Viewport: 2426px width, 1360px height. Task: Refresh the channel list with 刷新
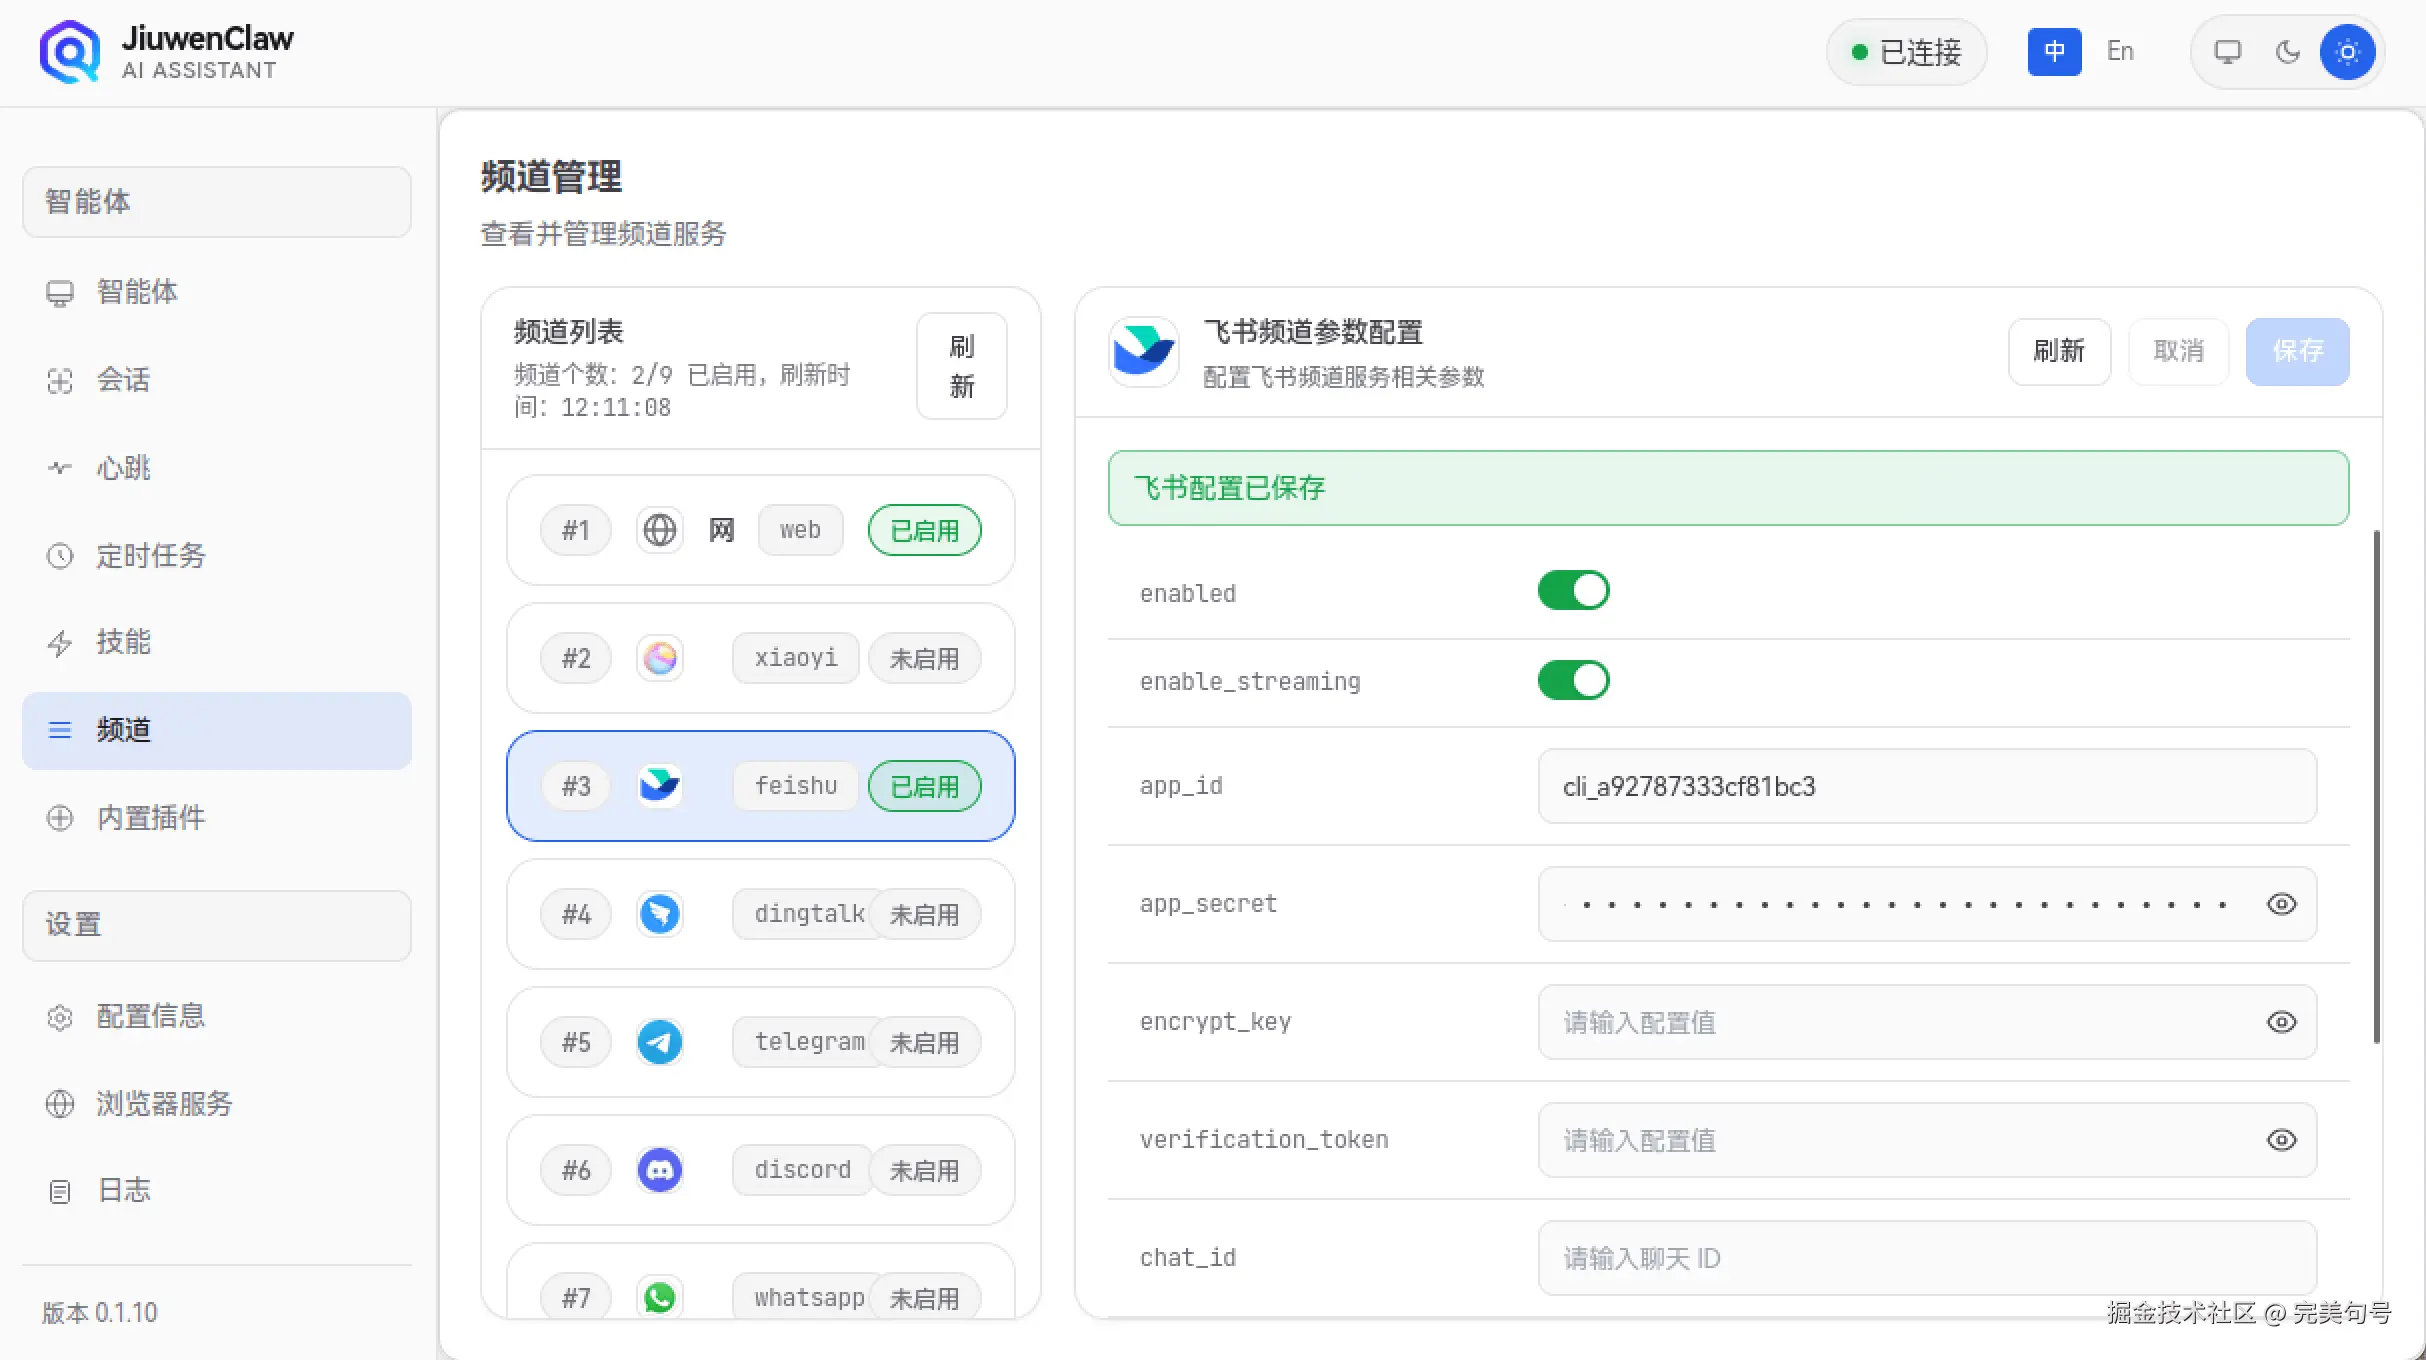pos(961,366)
